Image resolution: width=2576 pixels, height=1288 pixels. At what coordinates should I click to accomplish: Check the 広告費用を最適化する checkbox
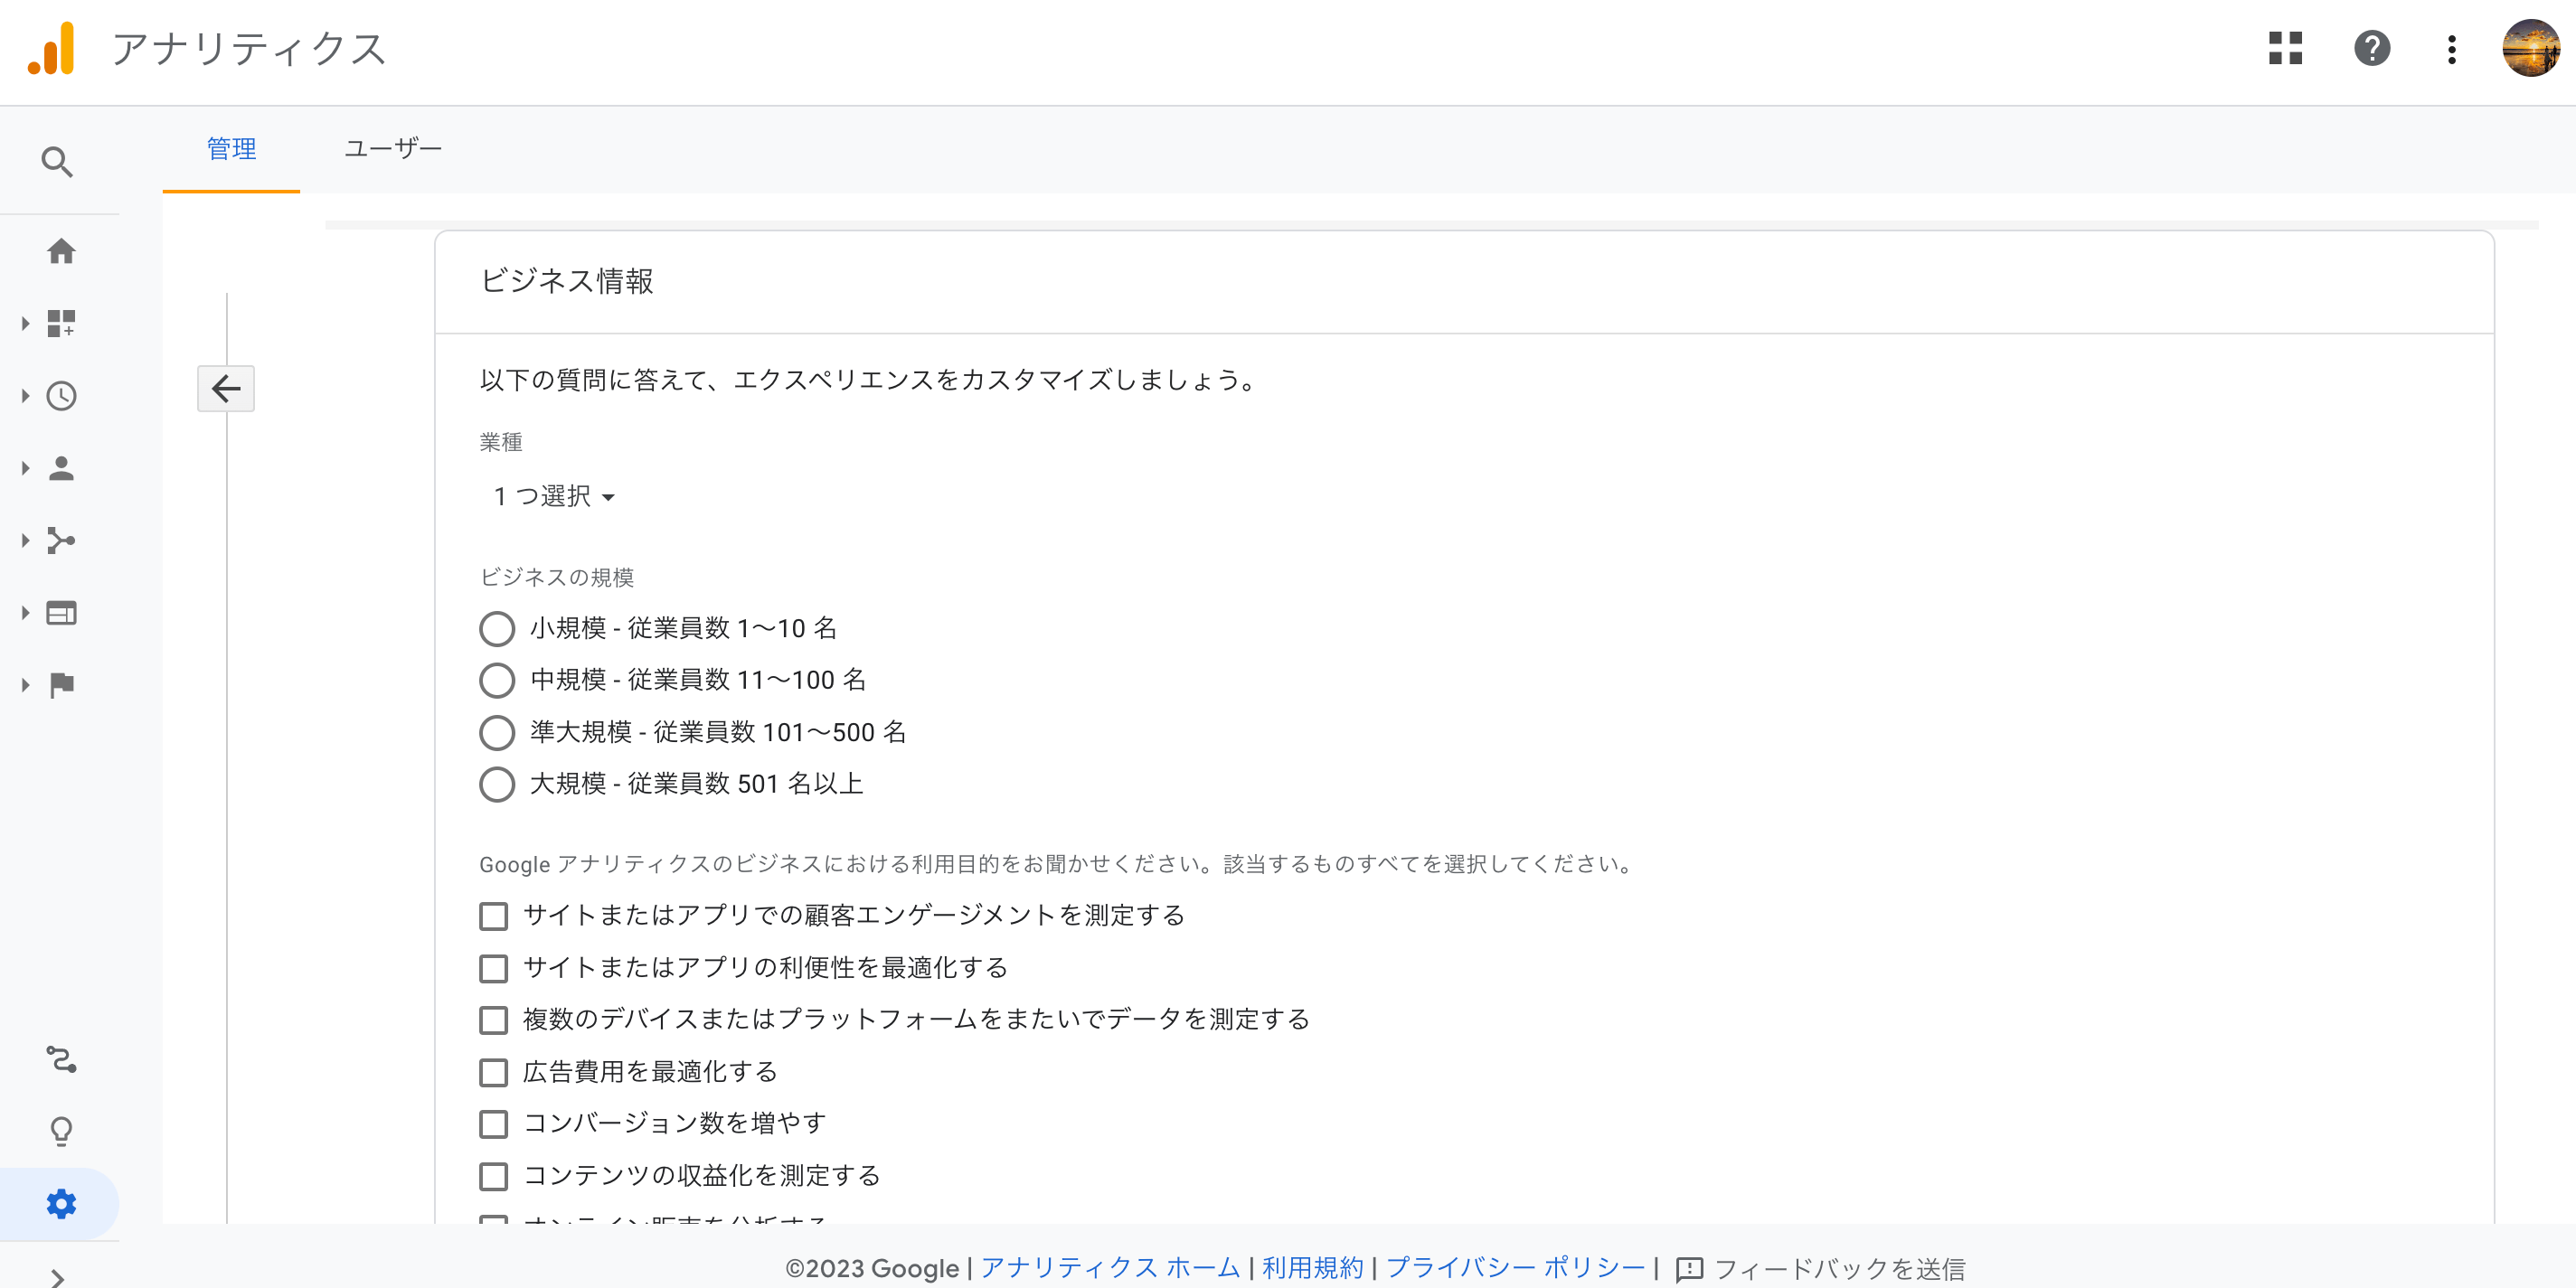tap(493, 1072)
